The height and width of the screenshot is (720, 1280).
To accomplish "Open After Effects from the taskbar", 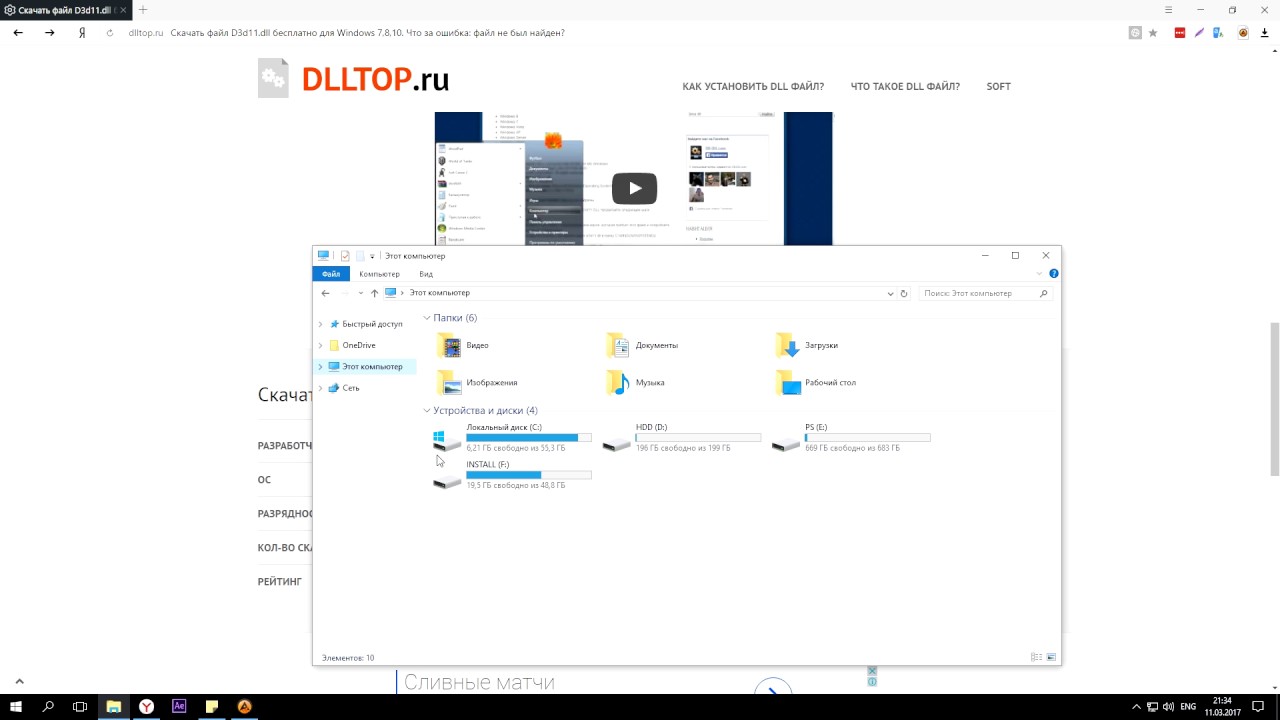I will point(179,706).
